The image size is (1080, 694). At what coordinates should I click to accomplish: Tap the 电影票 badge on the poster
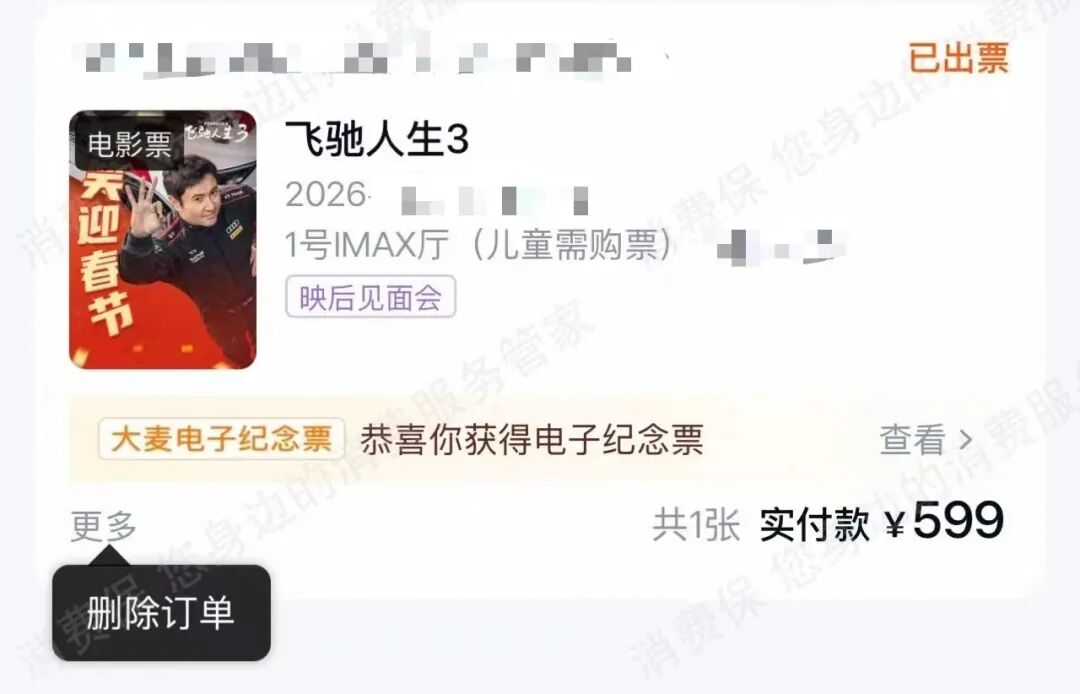pyautogui.click(x=129, y=145)
